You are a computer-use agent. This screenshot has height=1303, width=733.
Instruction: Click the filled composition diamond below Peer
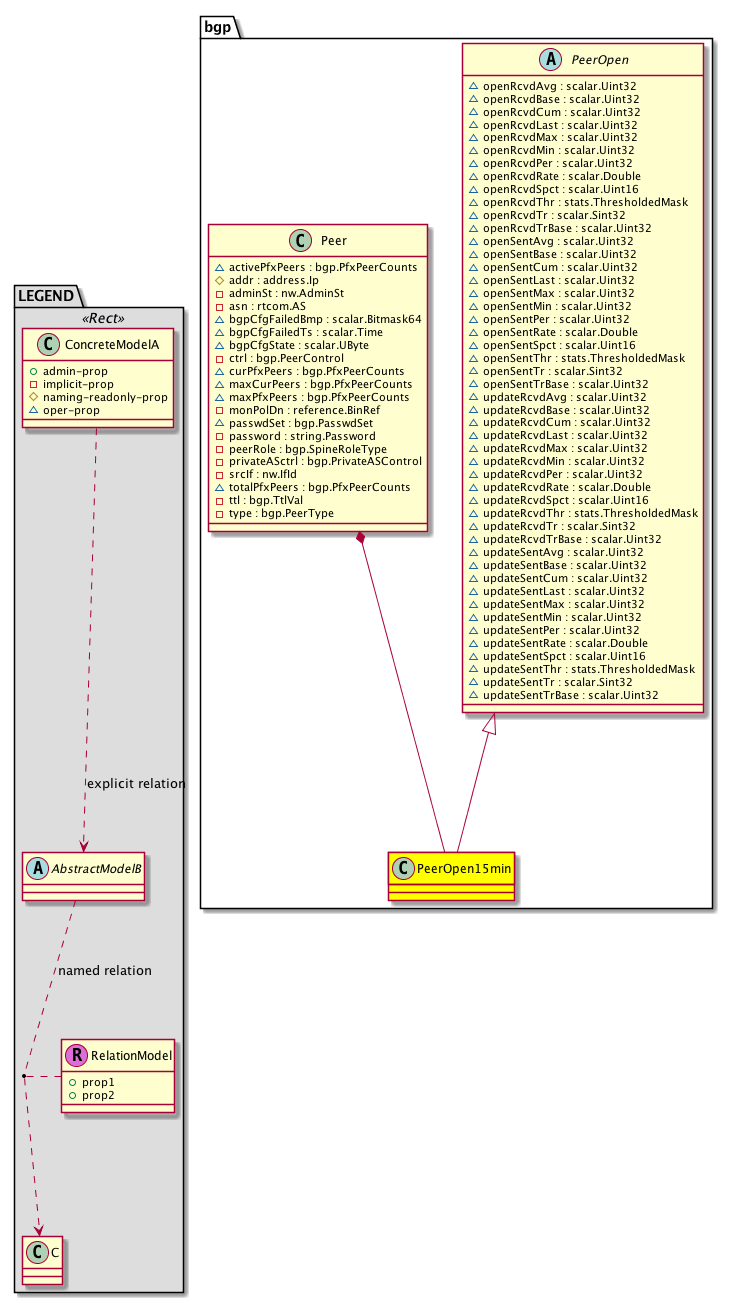[362, 539]
